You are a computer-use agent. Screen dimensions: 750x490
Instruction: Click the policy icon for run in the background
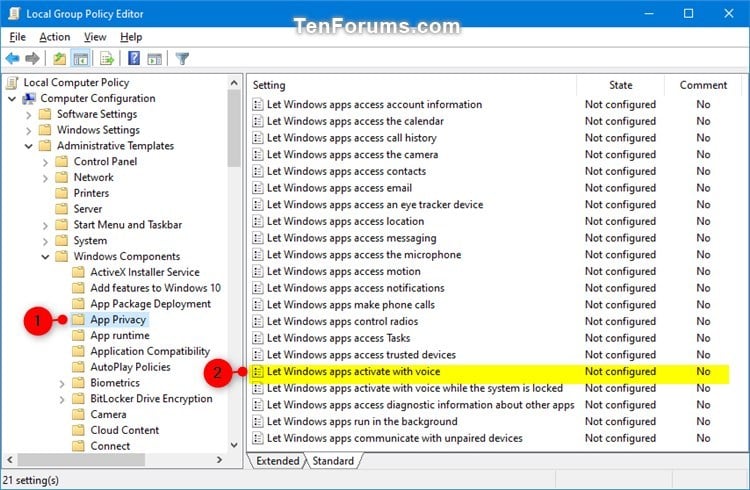(x=258, y=422)
